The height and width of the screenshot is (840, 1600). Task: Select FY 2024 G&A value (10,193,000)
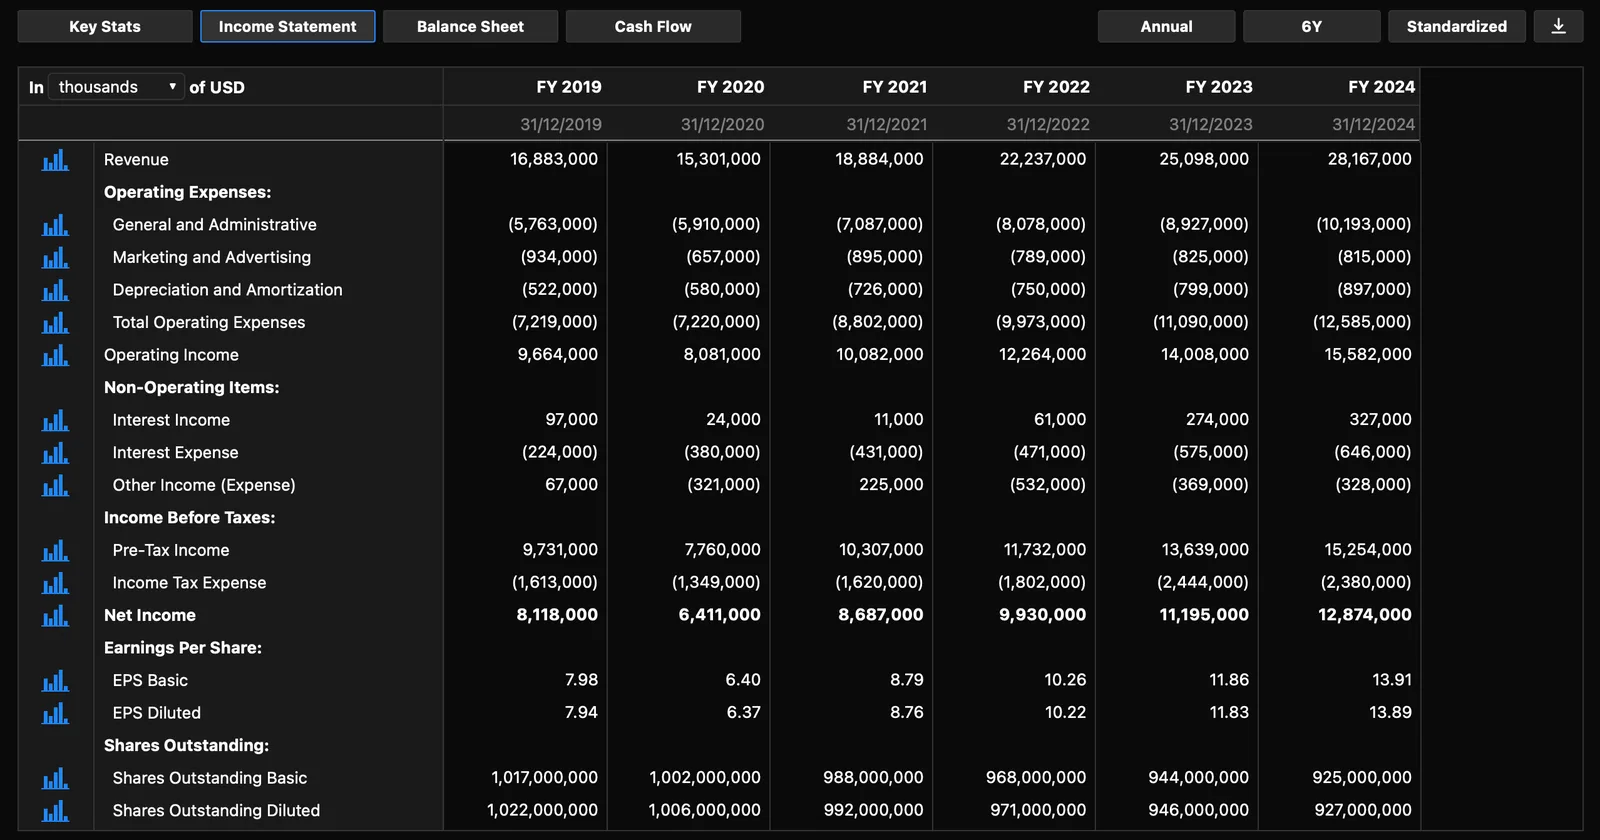[x=1364, y=224]
